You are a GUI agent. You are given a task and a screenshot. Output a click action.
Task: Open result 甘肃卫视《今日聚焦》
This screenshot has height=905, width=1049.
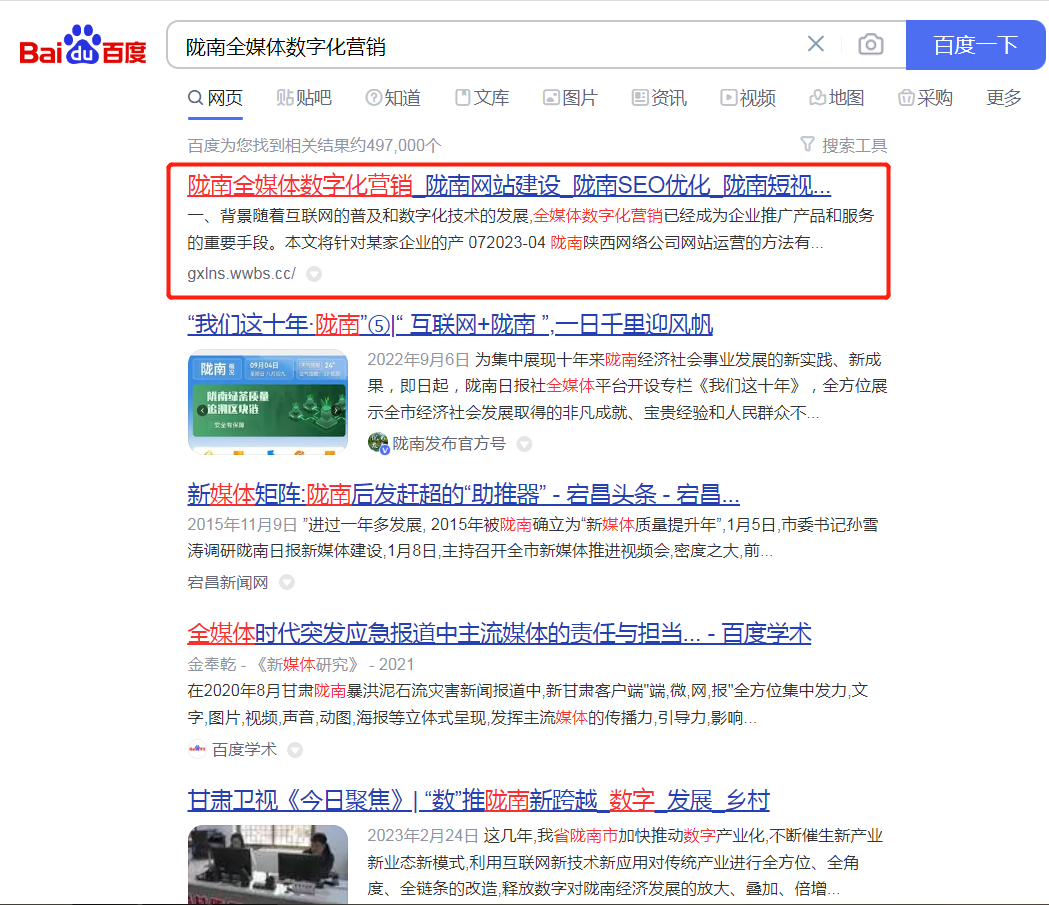tap(478, 800)
